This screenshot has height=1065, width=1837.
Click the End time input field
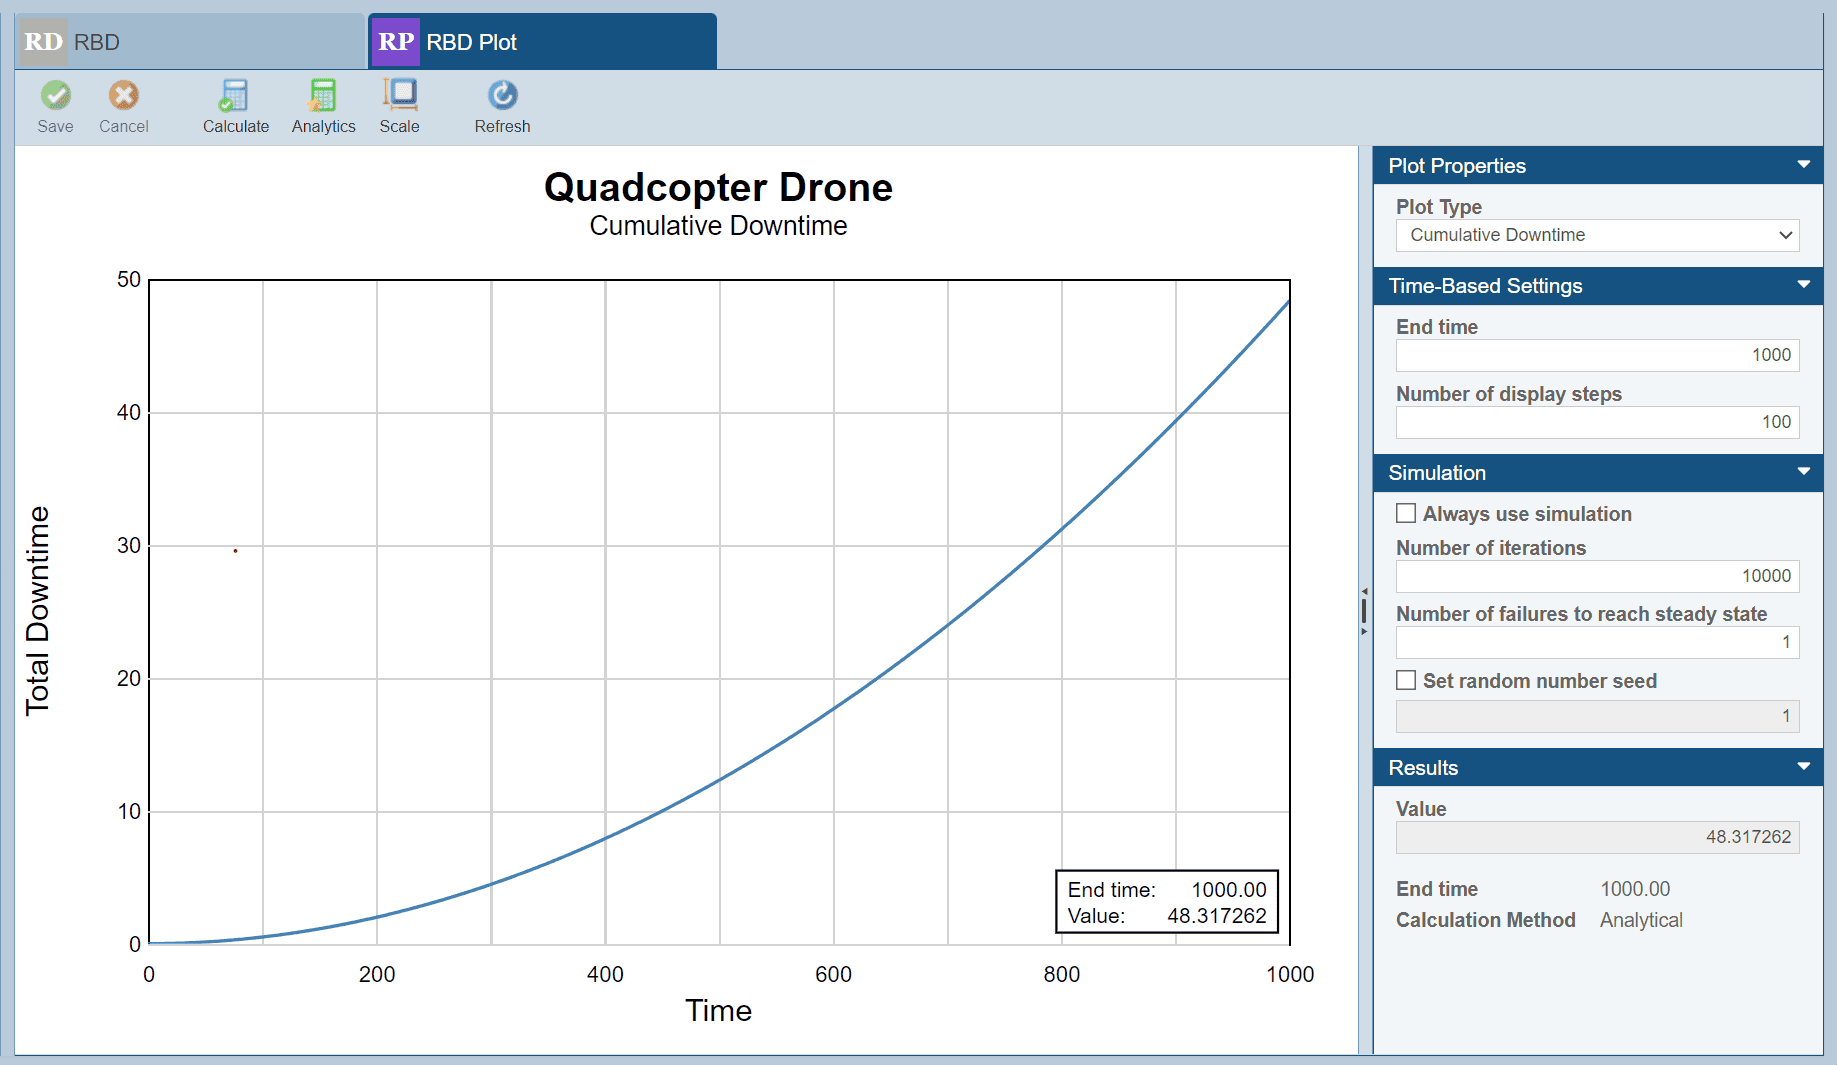[1597, 355]
